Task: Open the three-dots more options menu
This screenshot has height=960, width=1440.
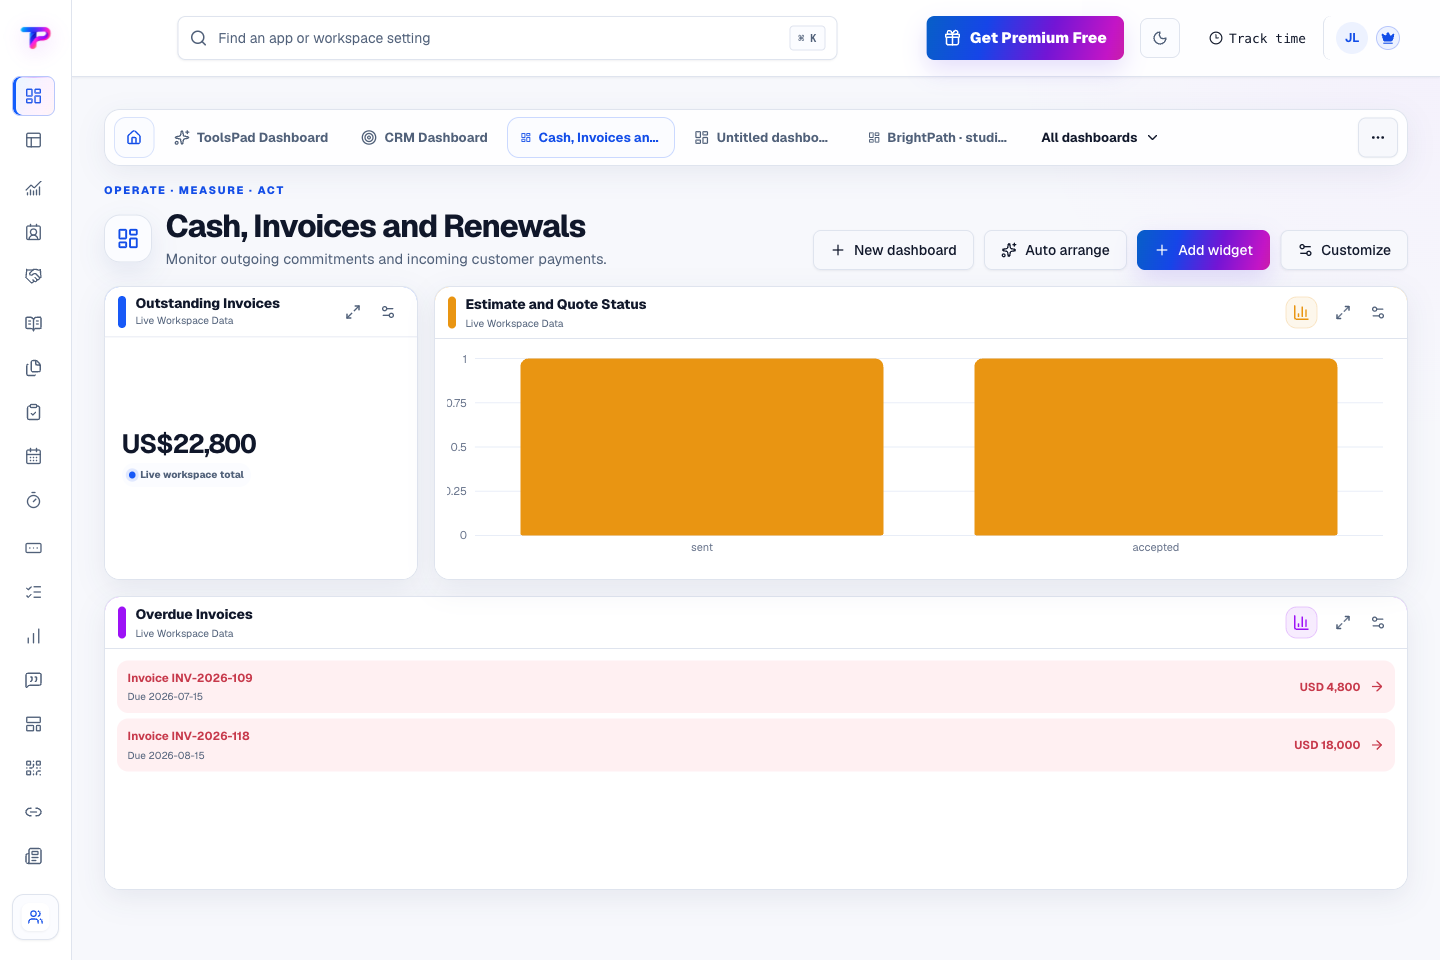Action: tap(1378, 137)
